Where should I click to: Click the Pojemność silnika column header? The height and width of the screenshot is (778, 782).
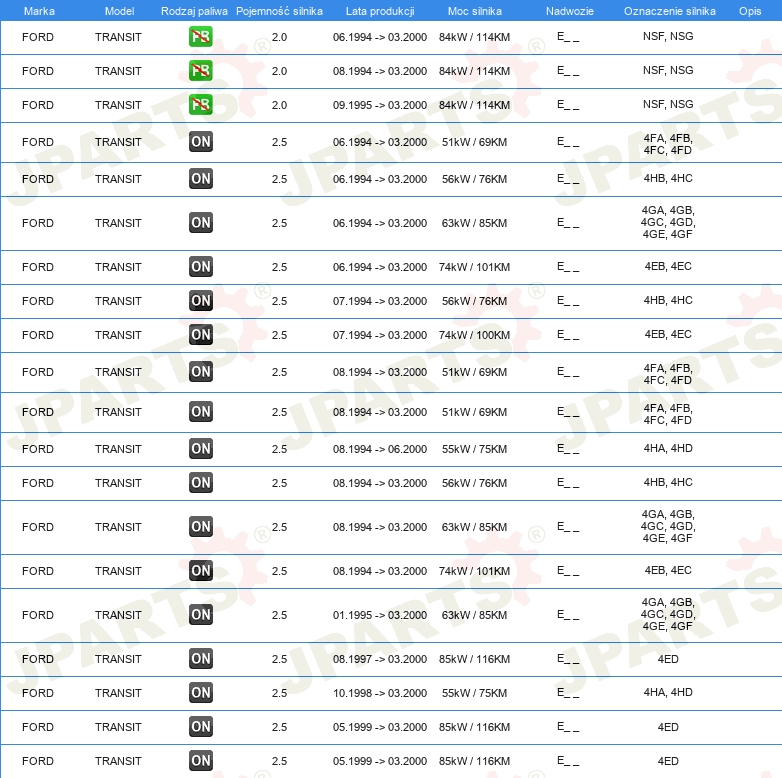pyautogui.click(x=279, y=11)
